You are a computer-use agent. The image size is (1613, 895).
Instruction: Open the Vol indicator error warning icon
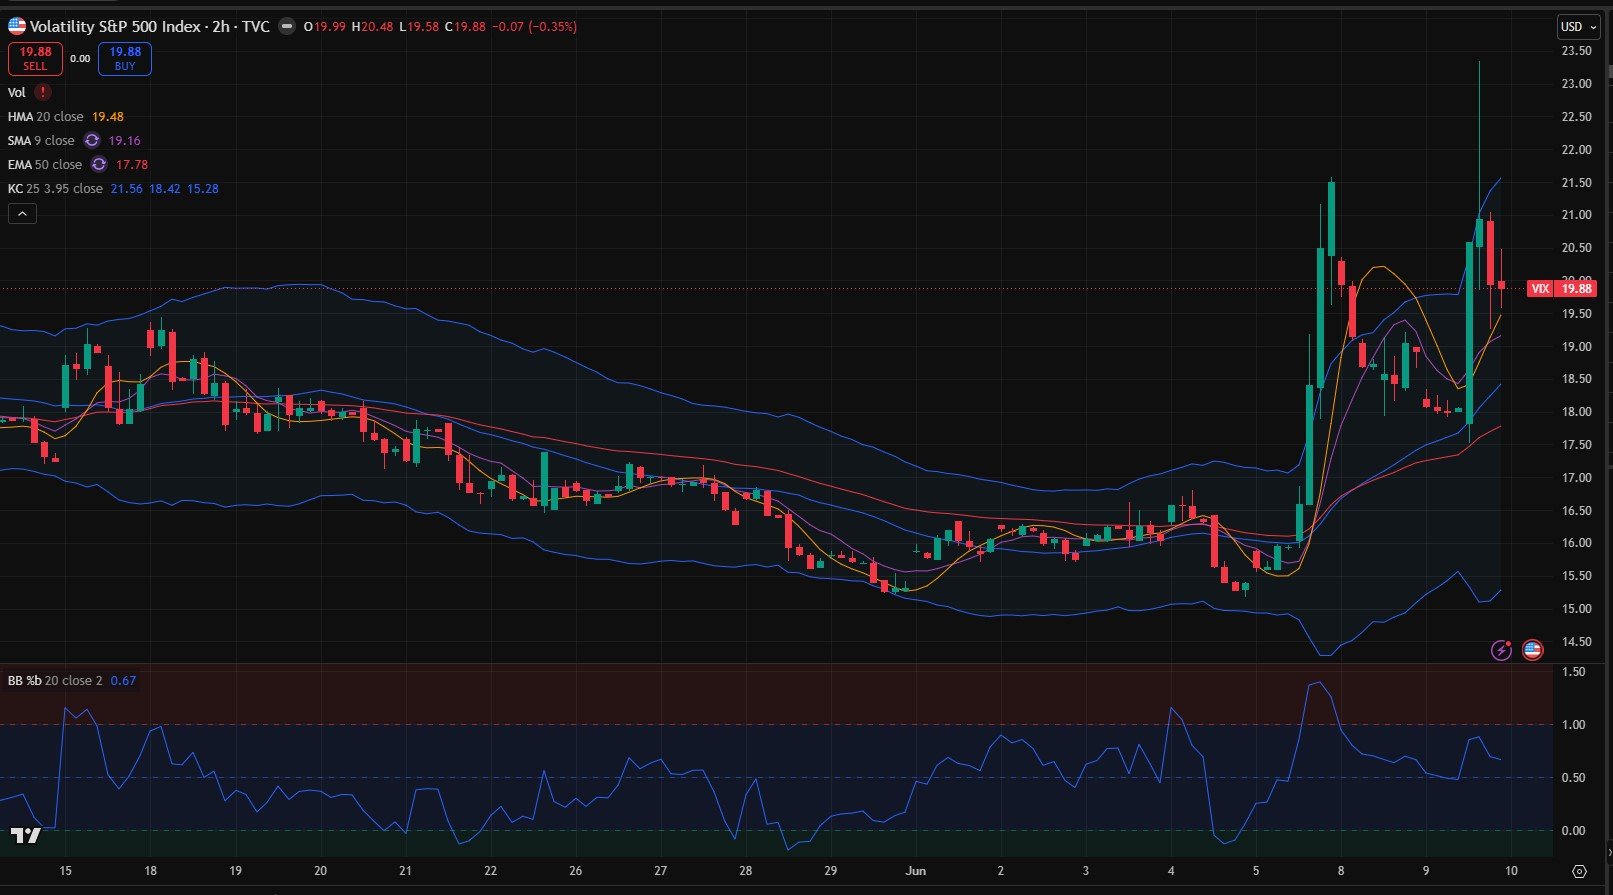coord(43,92)
